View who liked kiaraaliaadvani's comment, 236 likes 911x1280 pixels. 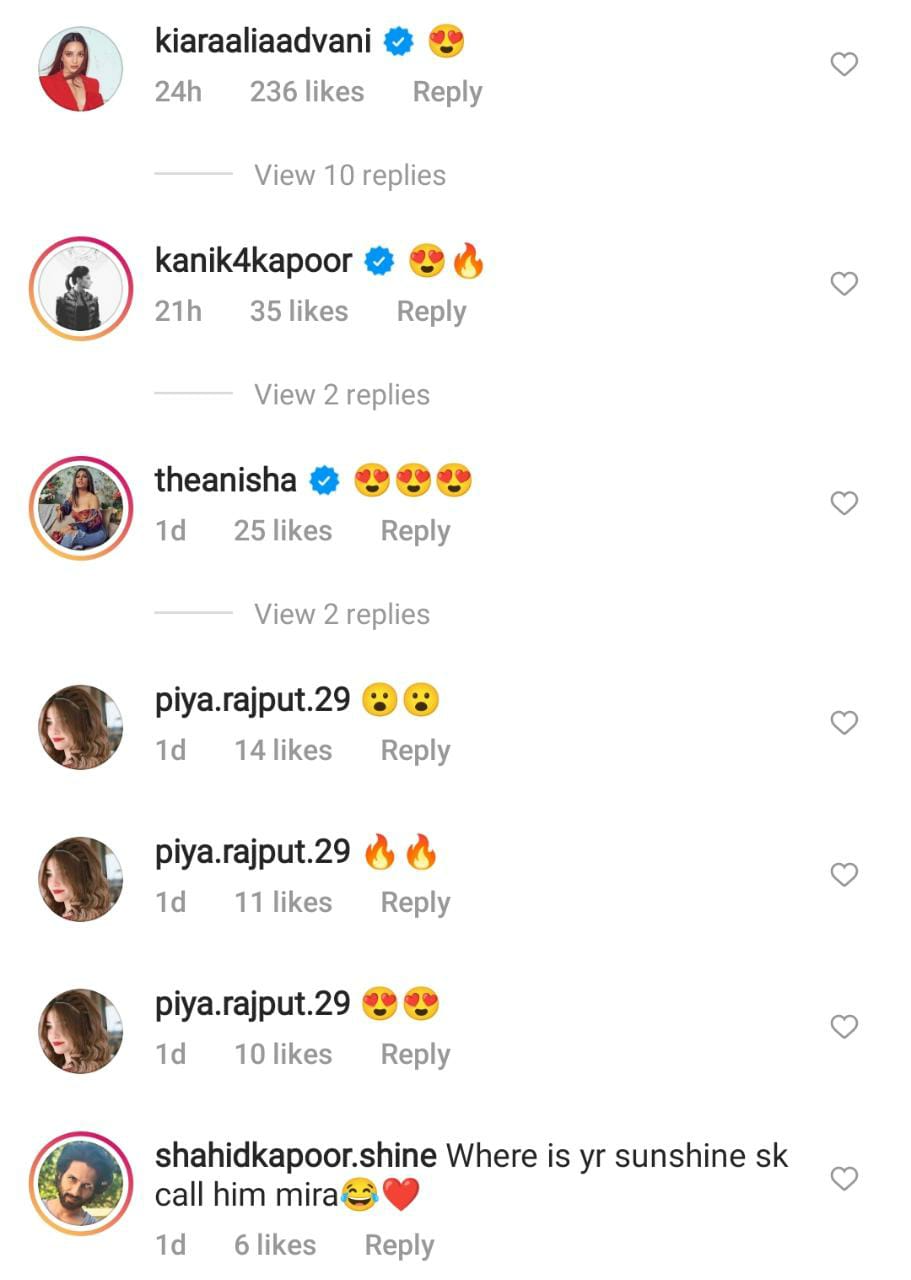306,92
